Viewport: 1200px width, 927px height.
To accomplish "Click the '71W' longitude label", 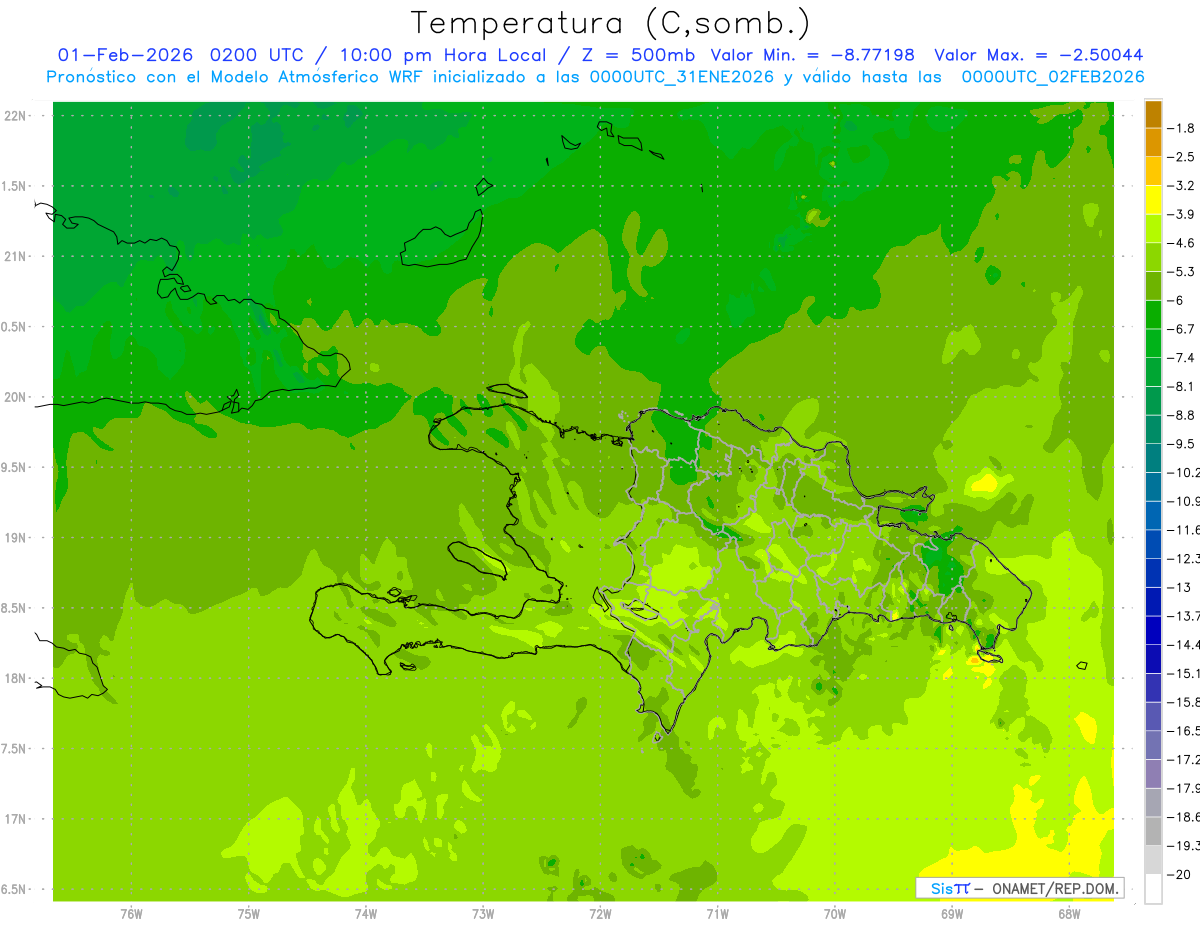I will [x=717, y=913].
